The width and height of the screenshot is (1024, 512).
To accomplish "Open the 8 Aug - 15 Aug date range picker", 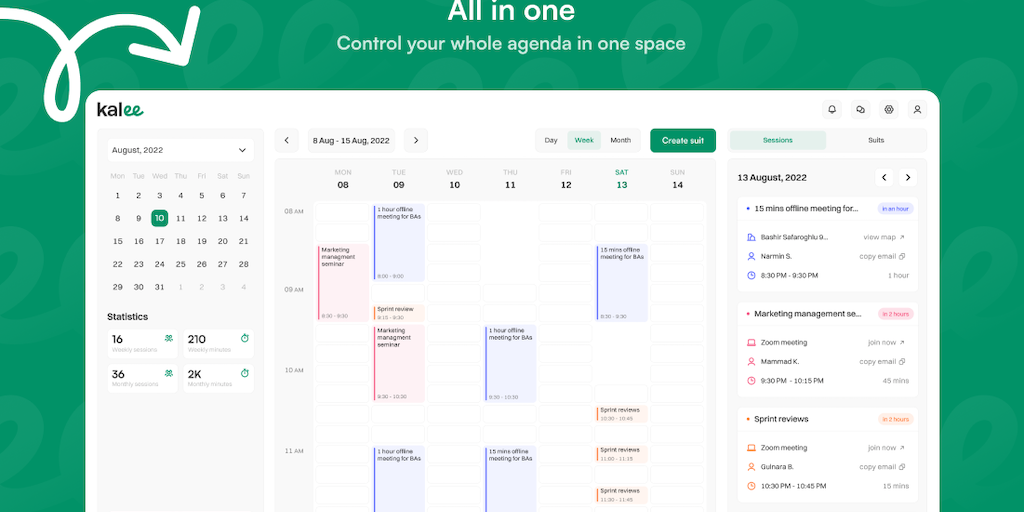I will click(351, 141).
